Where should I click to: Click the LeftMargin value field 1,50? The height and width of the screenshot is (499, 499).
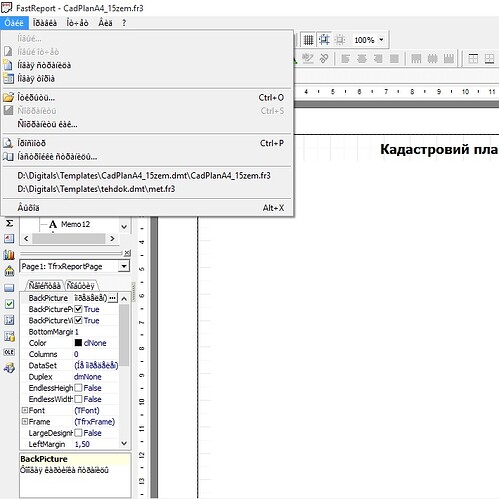96,444
